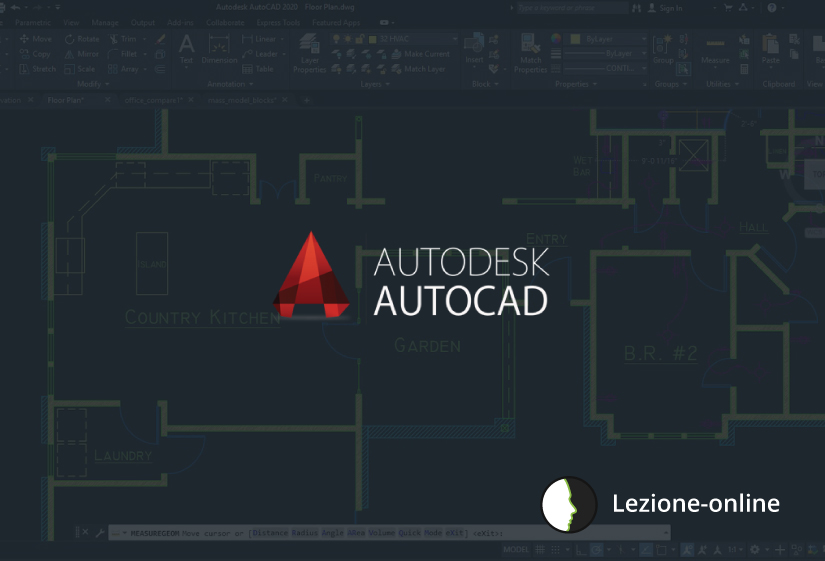Click Make Current layer button
The width and height of the screenshot is (825, 561).
coord(420,54)
